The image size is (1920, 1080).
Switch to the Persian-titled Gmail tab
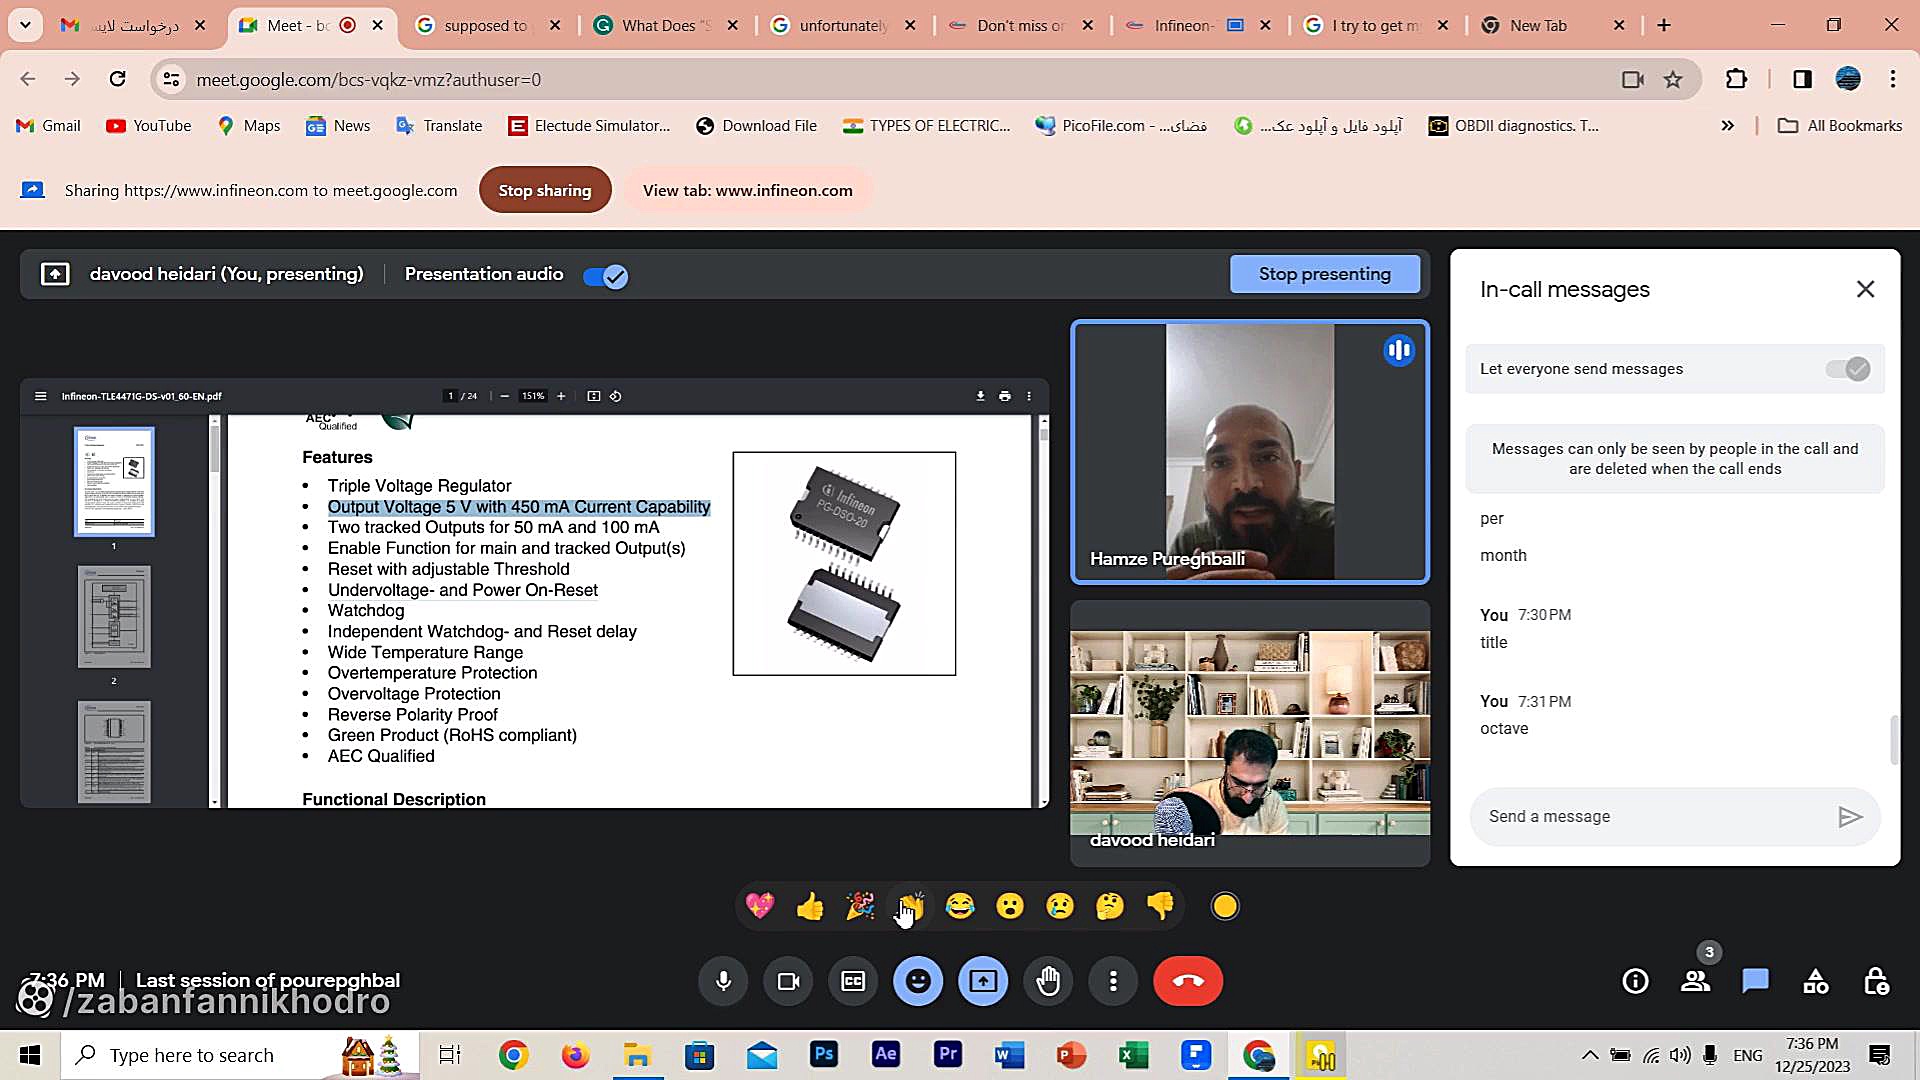point(133,25)
